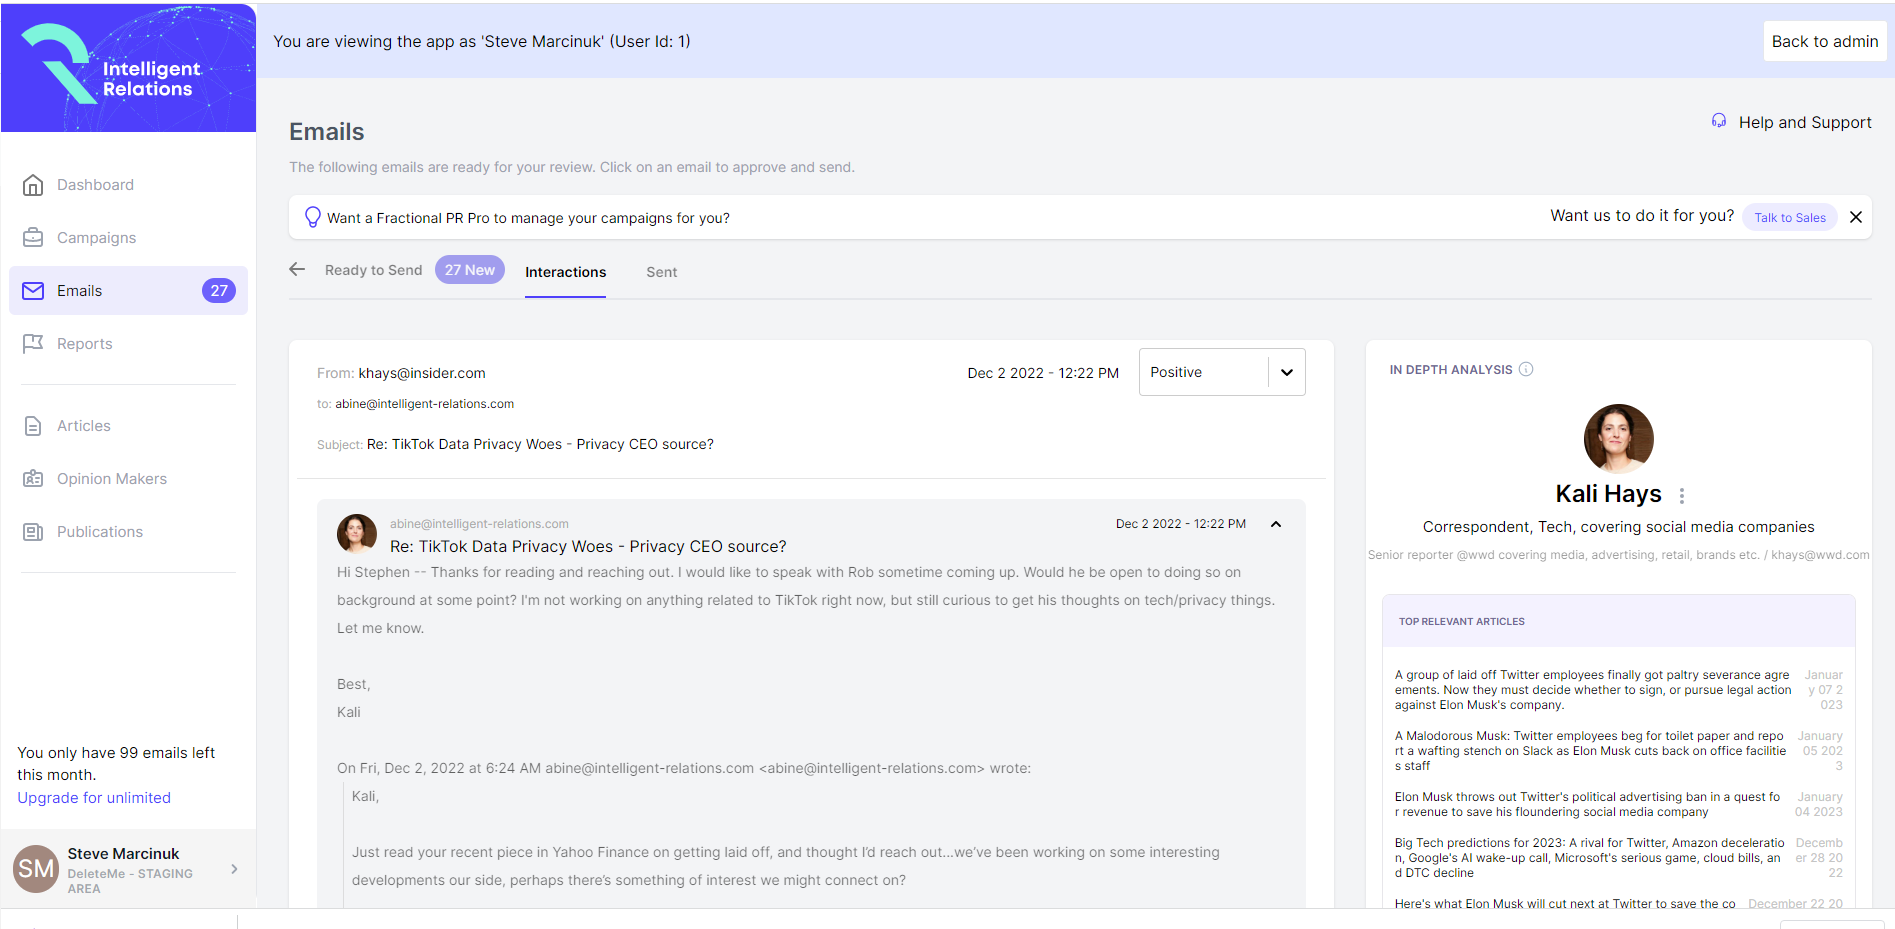Open Reports in the sidebar
The height and width of the screenshot is (929, 1895).
pos(84,344)
